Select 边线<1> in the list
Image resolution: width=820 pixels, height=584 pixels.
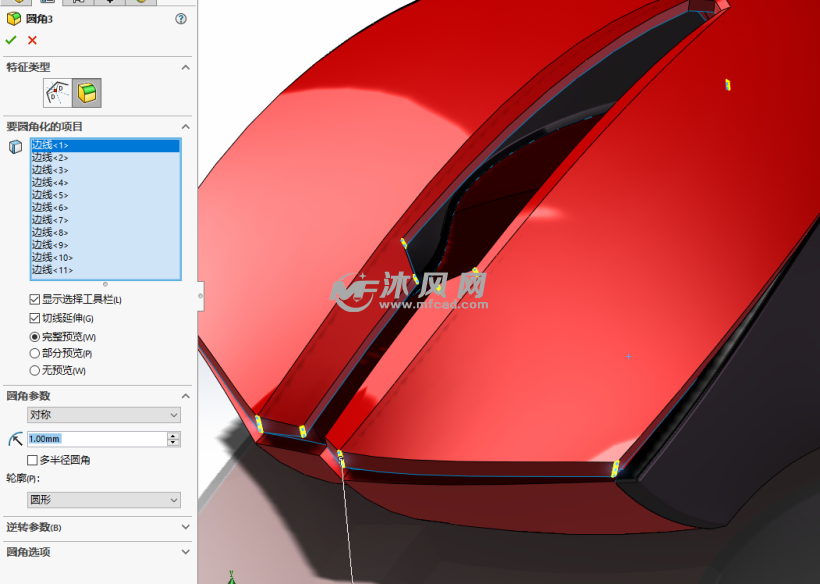click(105, 145)
